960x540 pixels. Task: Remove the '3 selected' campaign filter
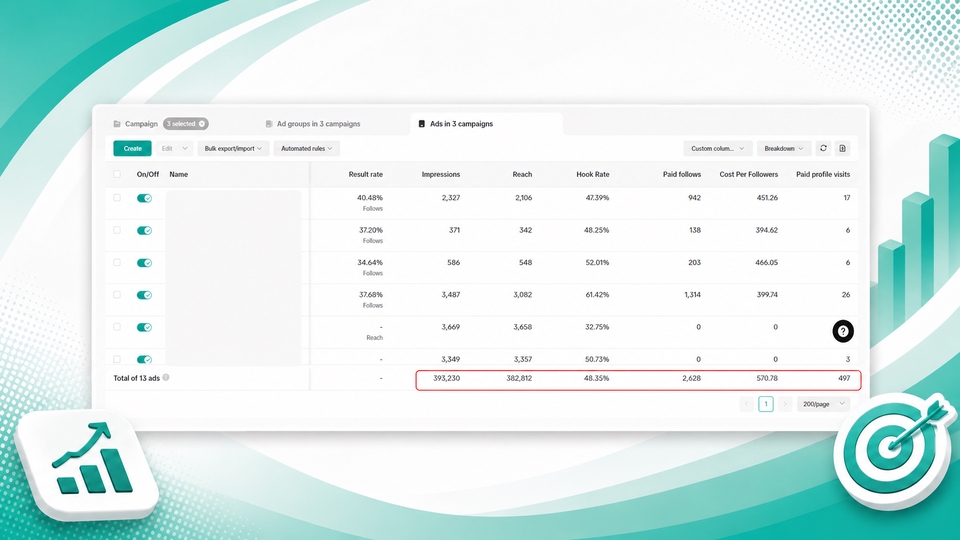[202, 124]
